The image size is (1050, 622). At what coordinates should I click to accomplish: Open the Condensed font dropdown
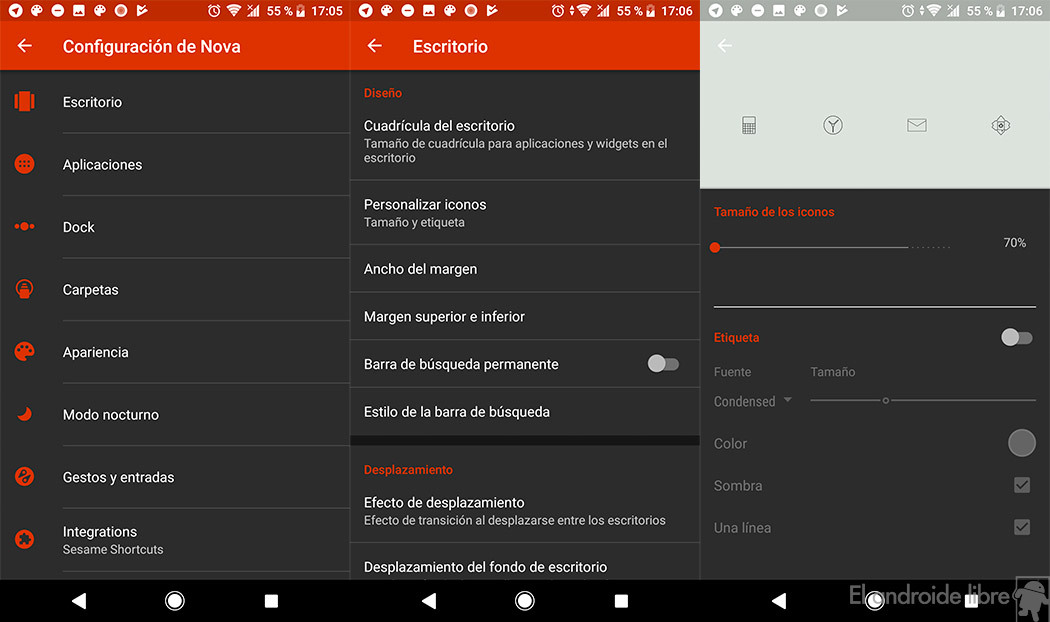coord(753,401)
